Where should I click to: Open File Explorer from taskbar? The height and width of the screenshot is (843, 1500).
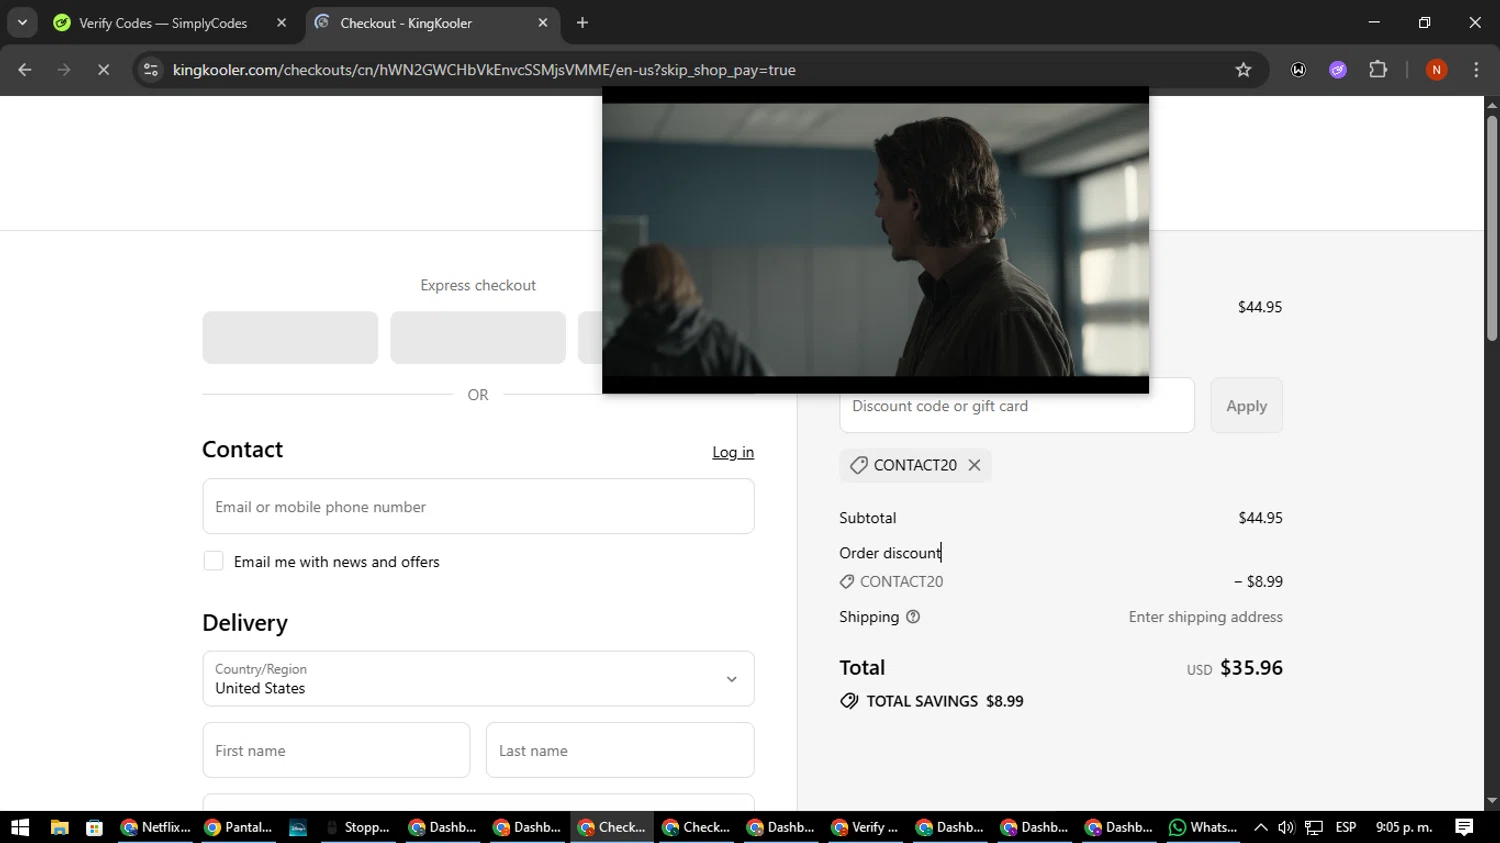click(59, 827)
